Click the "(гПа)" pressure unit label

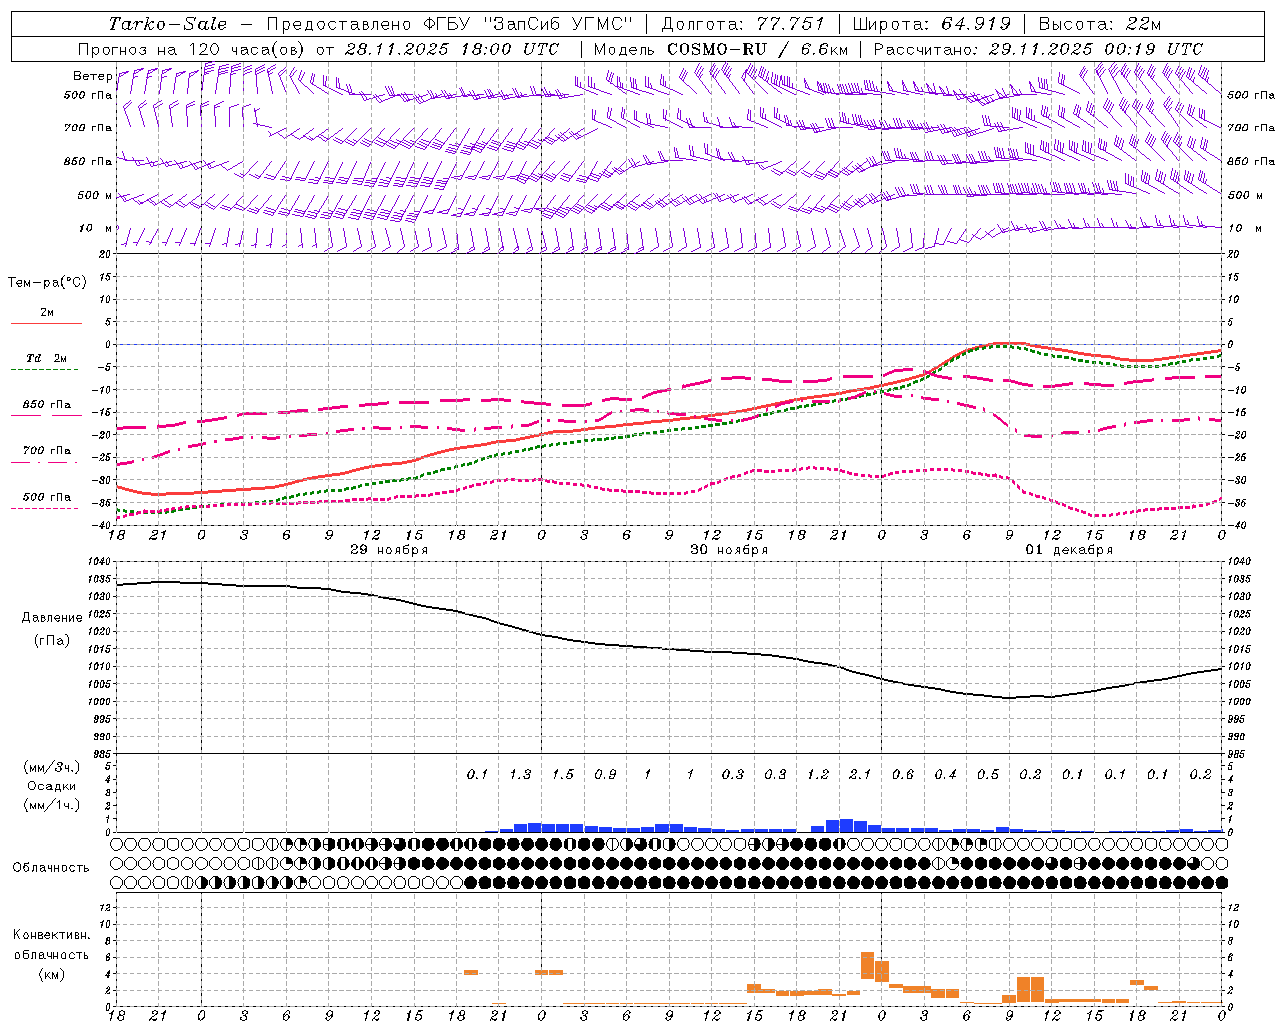tap(52, 640)
